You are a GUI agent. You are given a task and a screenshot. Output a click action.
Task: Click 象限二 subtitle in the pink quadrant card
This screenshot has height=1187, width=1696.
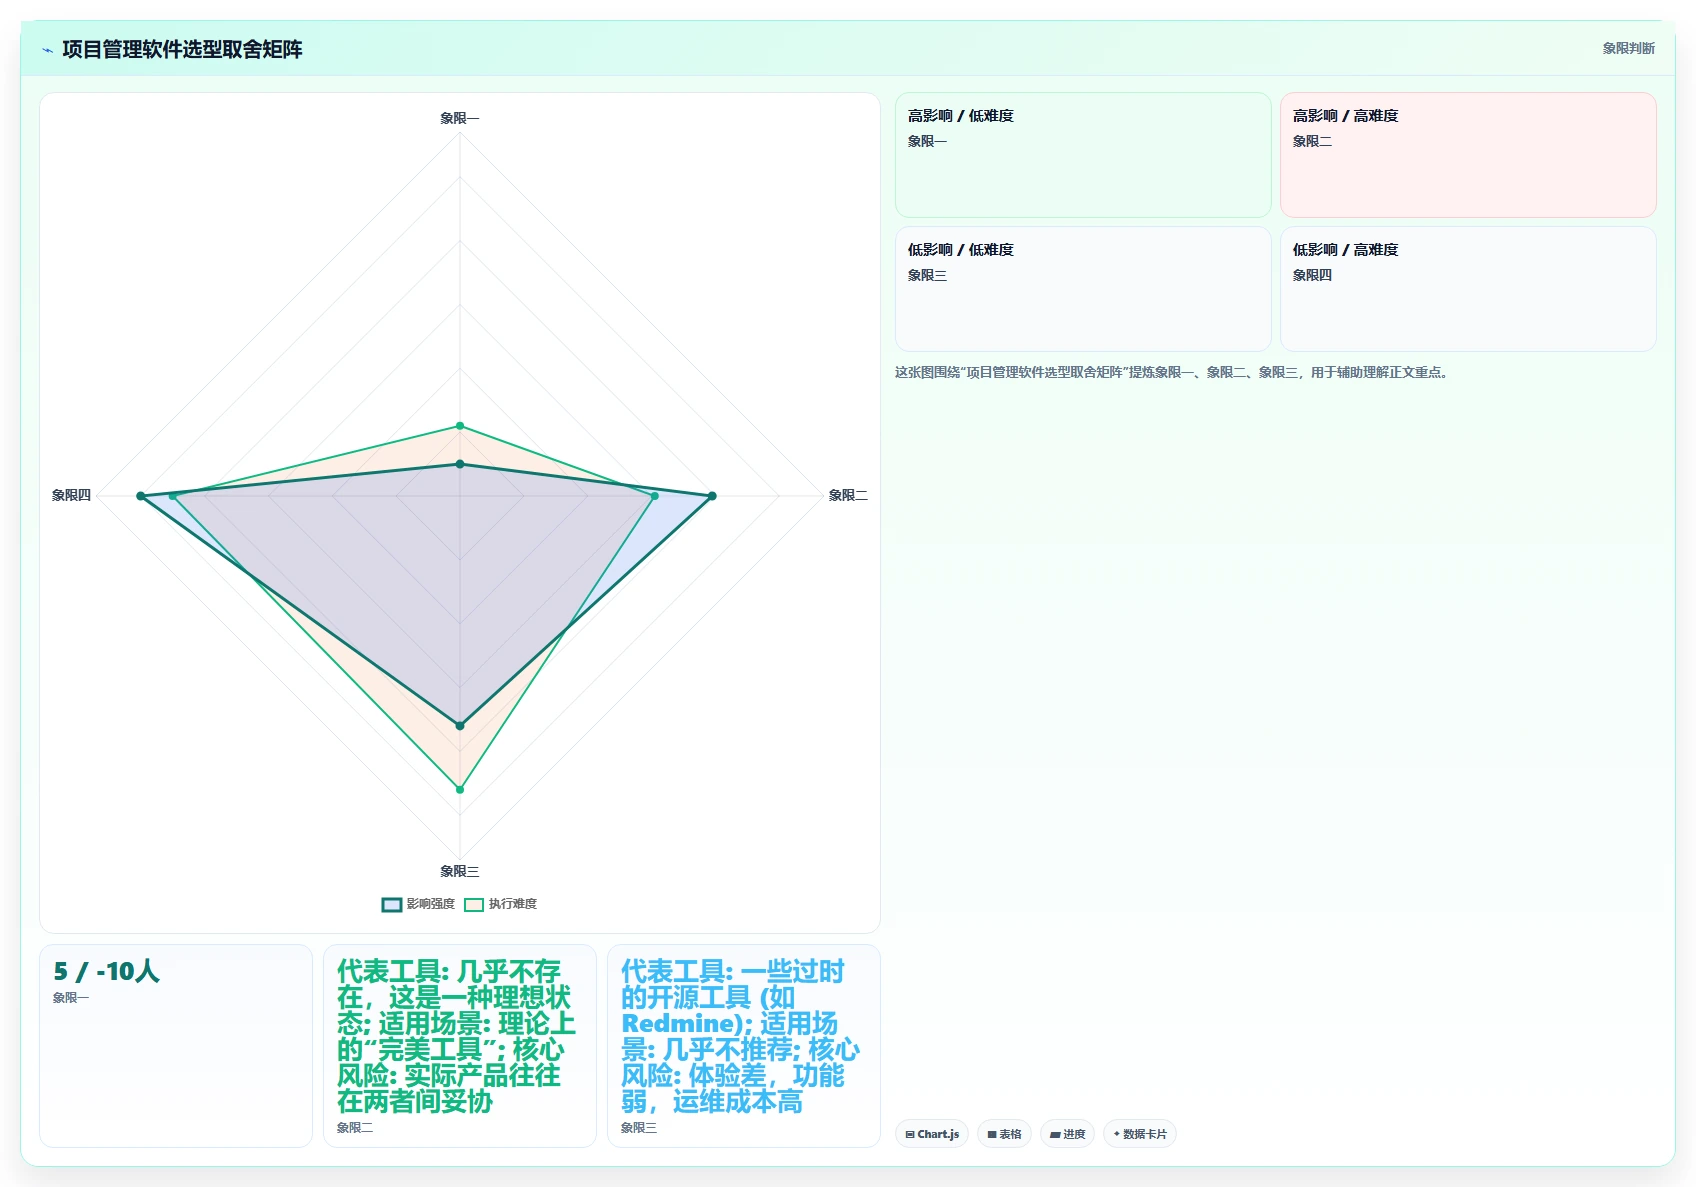[1312, 141]
